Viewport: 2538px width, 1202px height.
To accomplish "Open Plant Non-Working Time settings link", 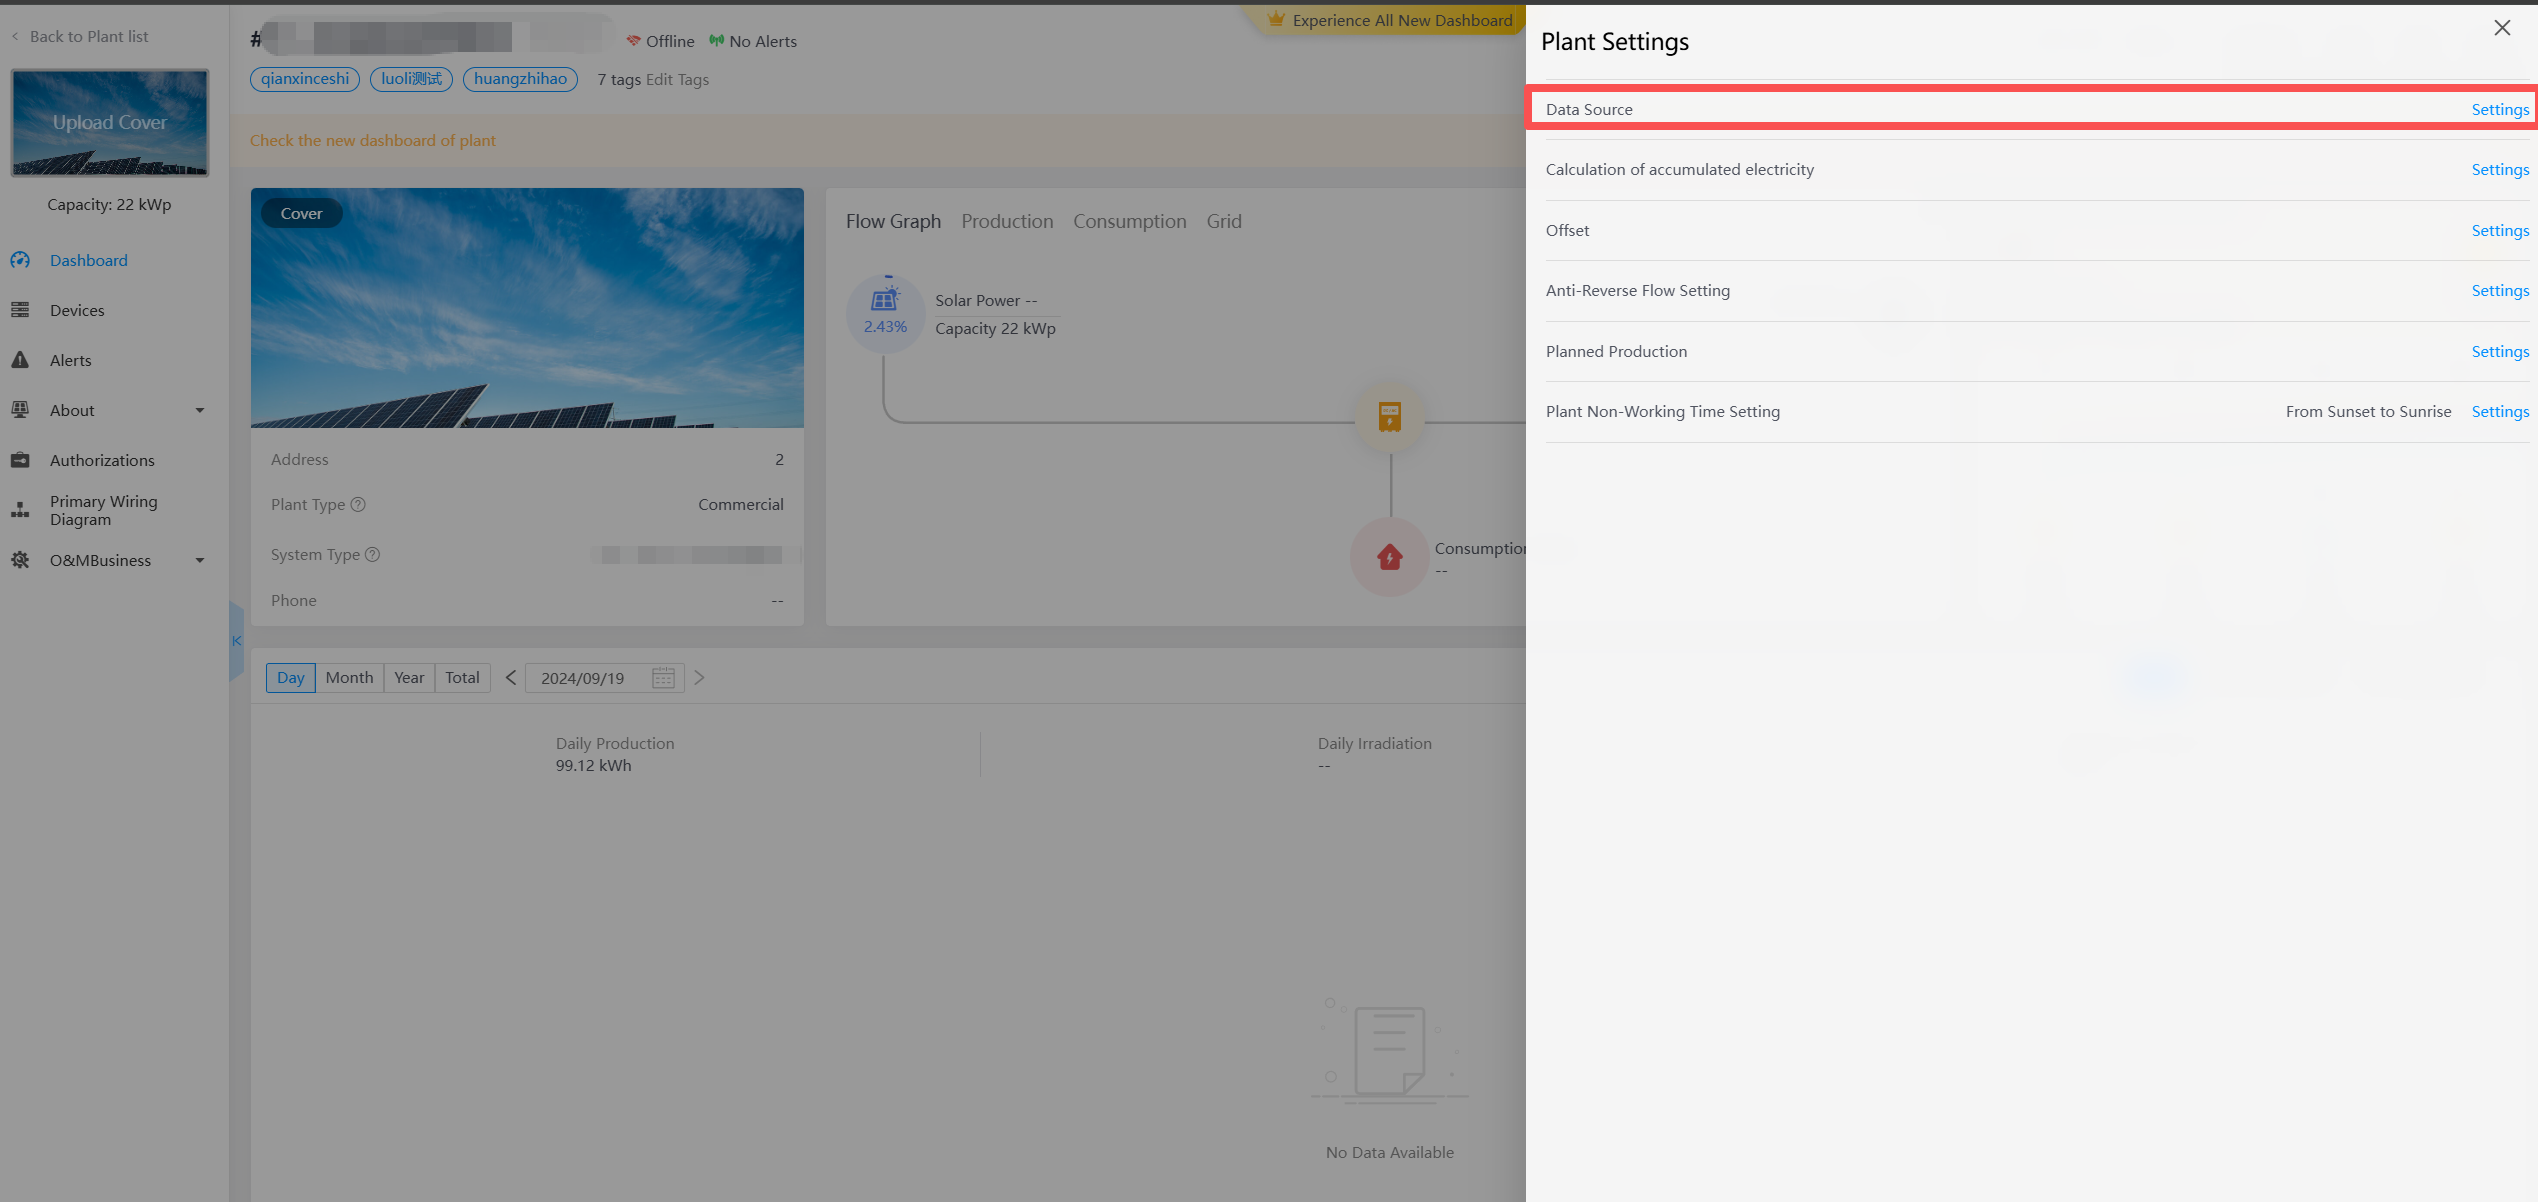I will point(2499,412).
